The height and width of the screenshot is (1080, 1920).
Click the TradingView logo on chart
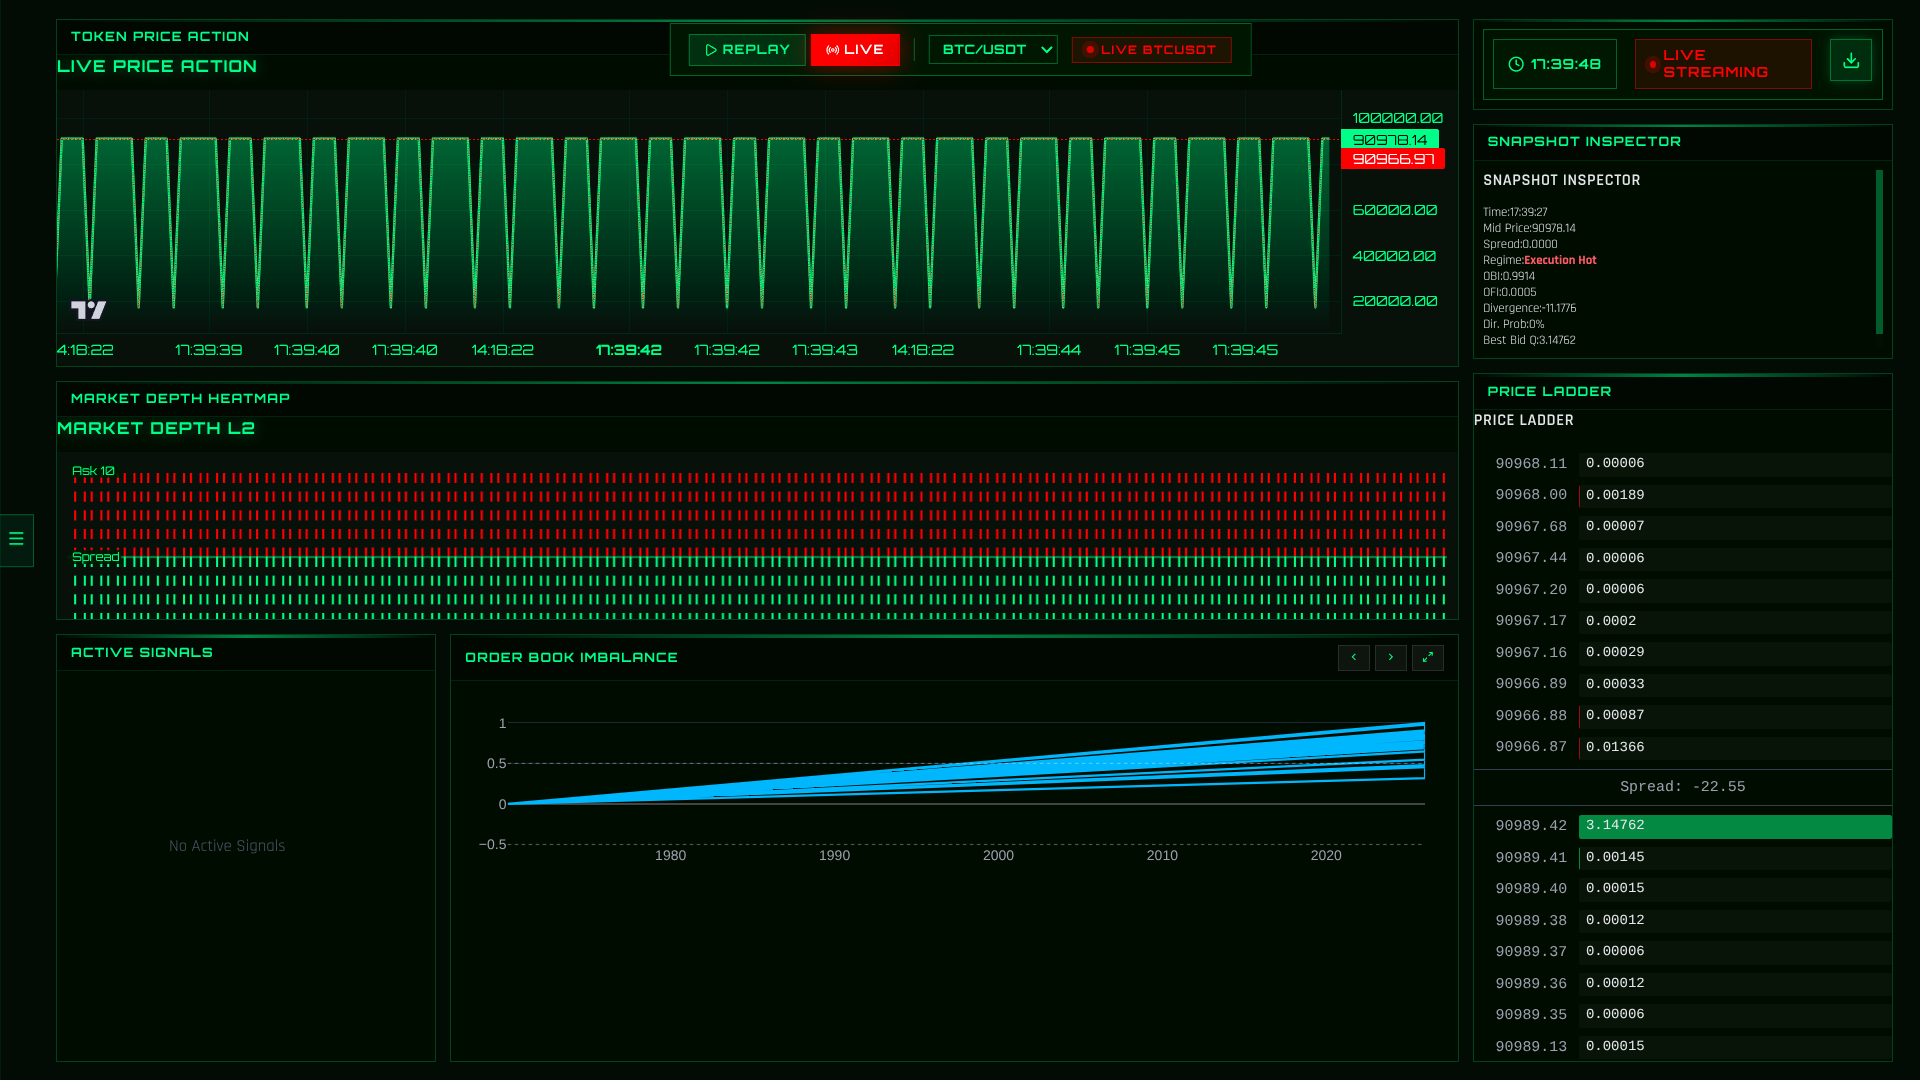click(x=88, y=310)
